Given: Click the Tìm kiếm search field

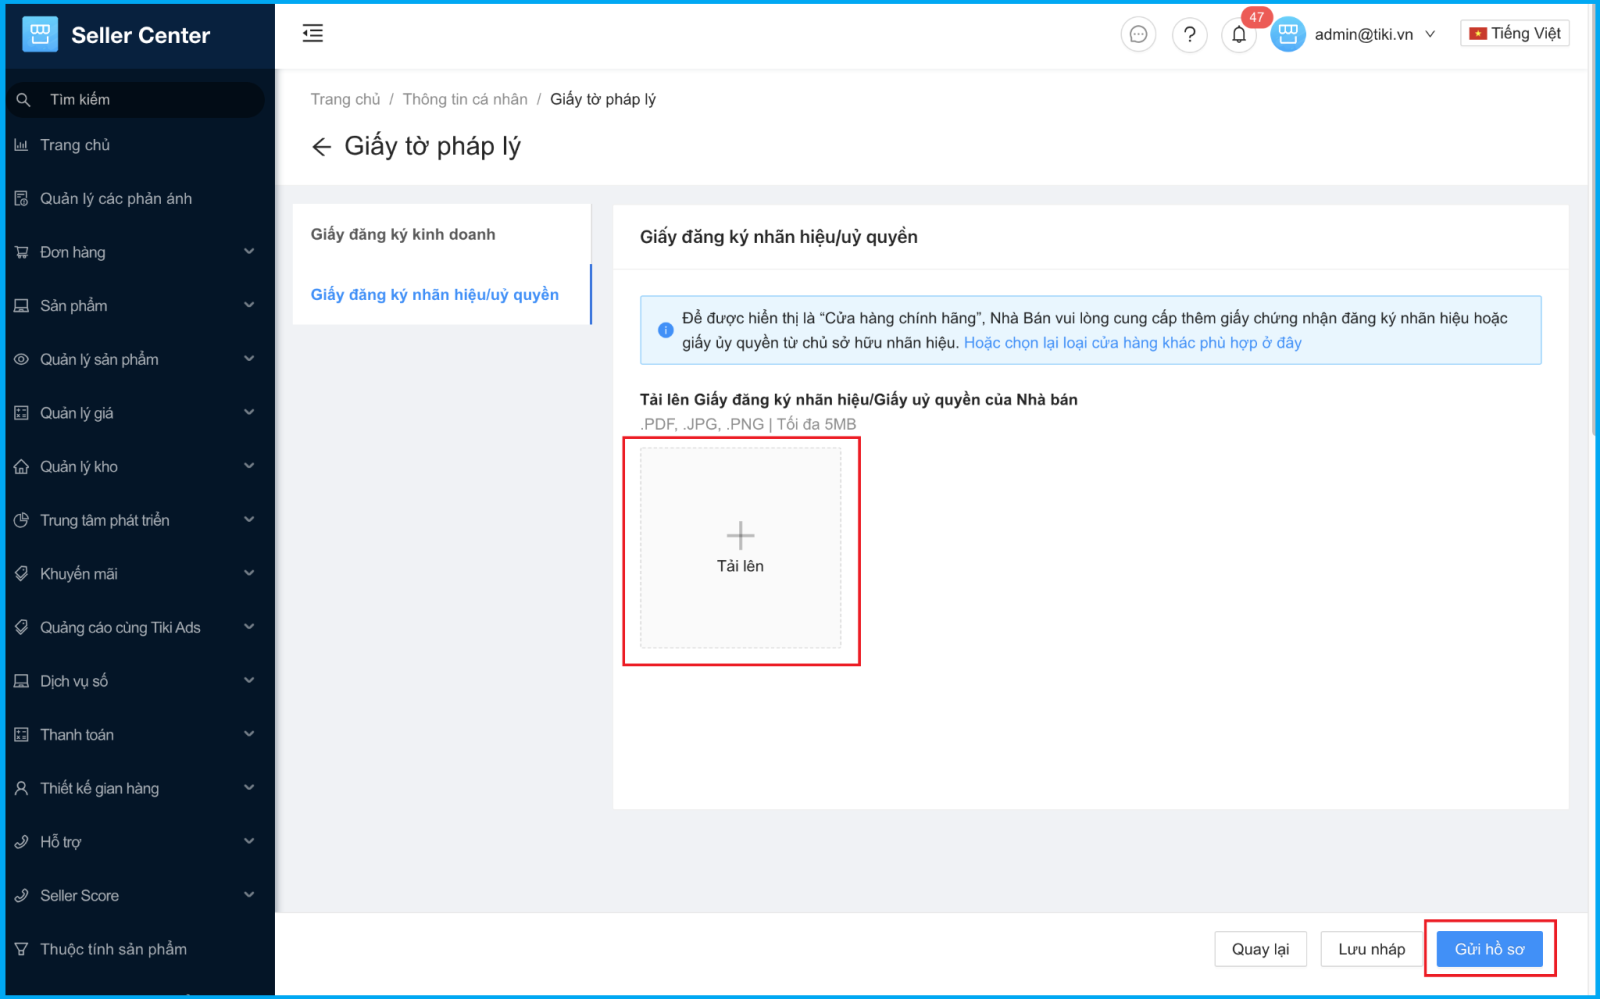Looking at the screenshot, I should [x=140, y=99].
